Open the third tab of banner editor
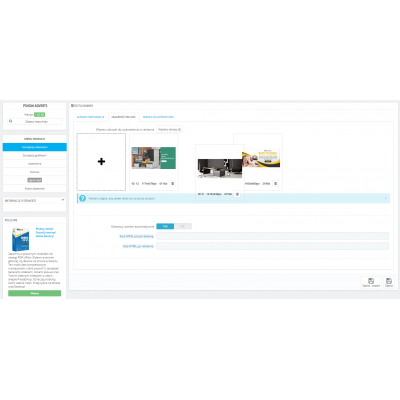The height and width of the screenshot is (400, 400). click(x=158, y=117)
